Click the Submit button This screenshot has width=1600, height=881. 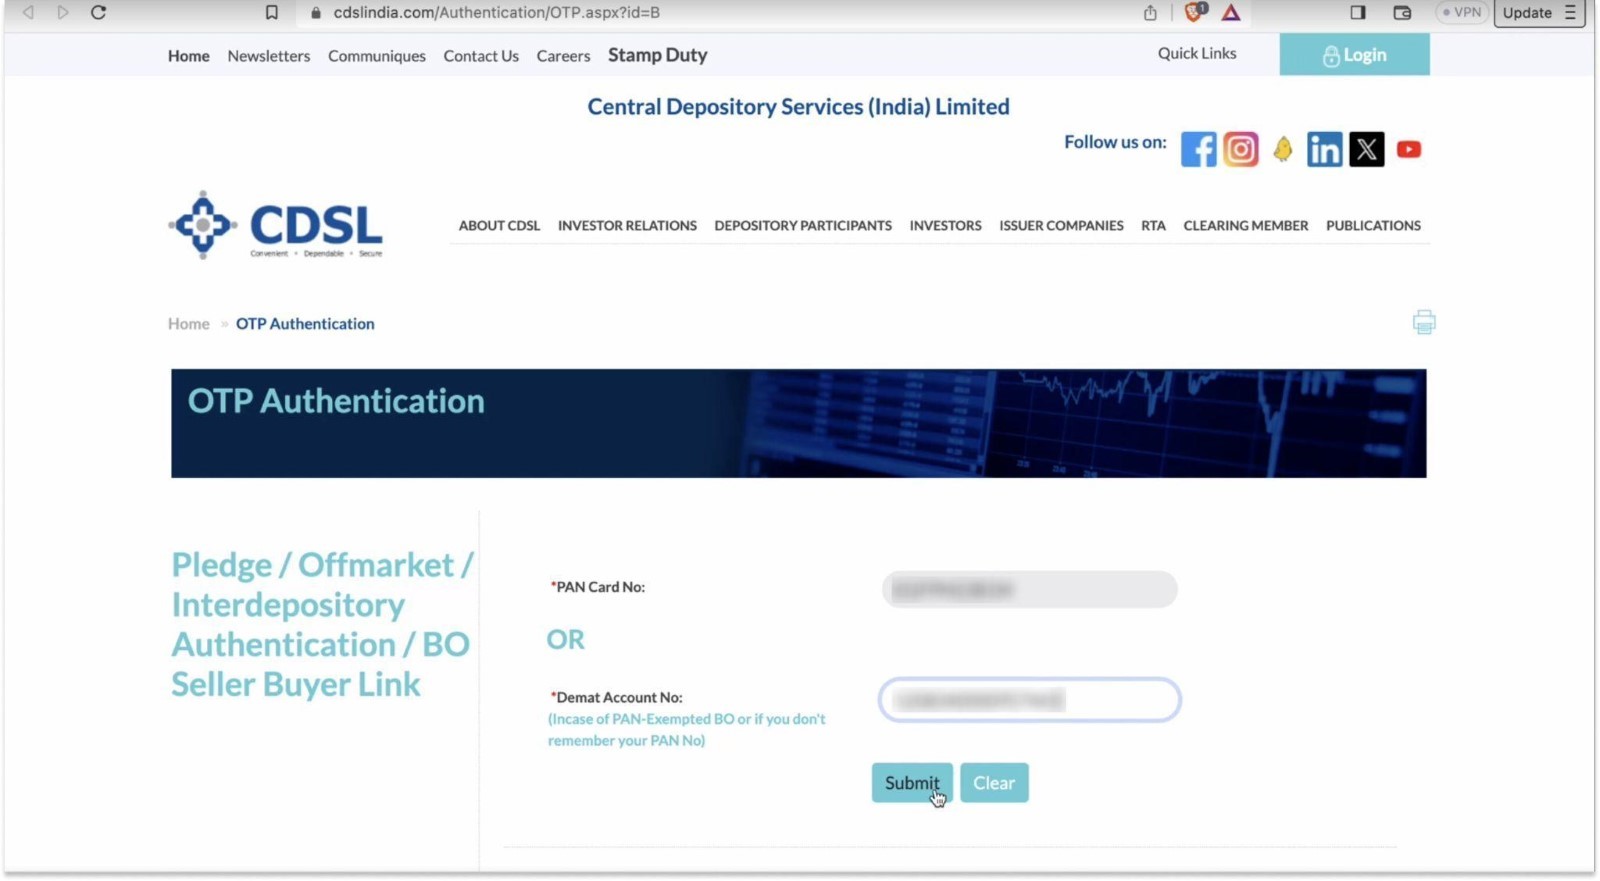[x=912, y=783]
